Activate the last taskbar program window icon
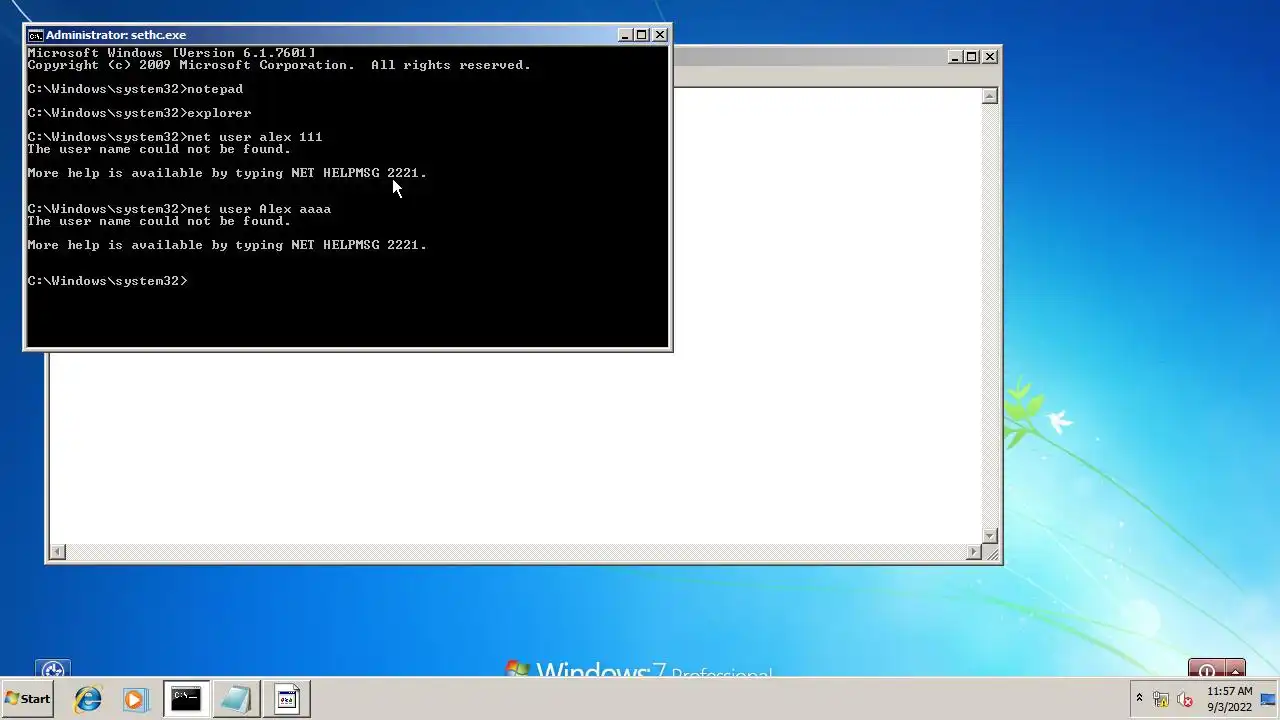The image size is (1280, 720). coord(287,699)
